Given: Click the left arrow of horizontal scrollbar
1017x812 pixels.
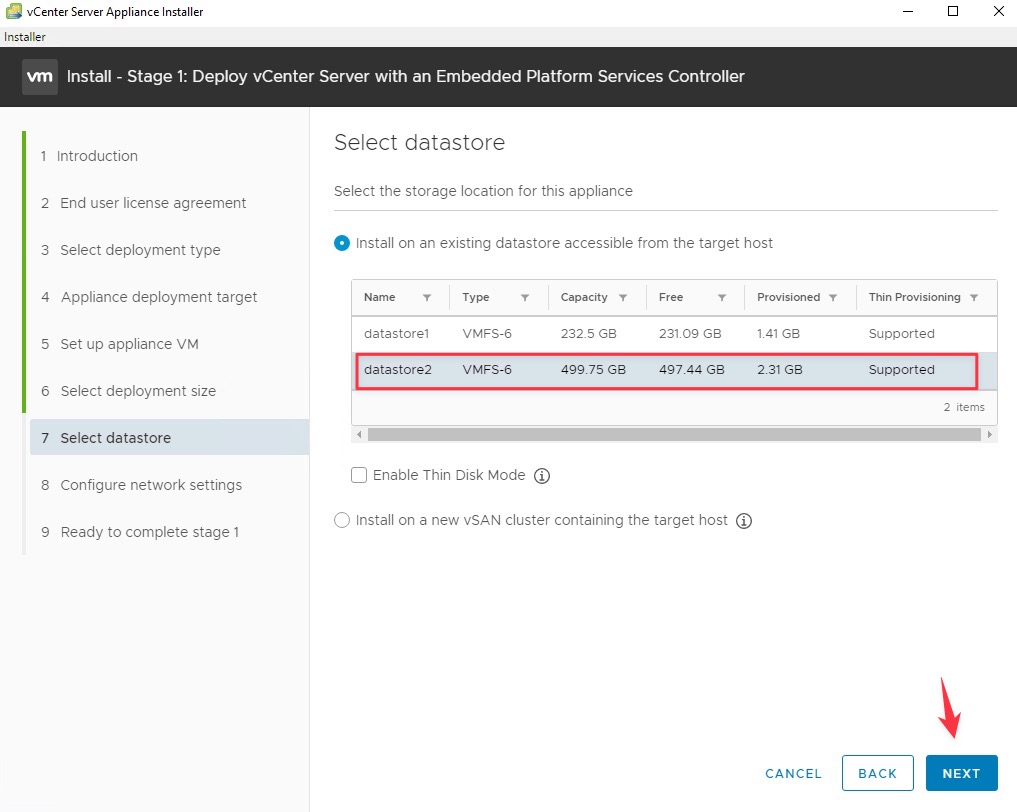Looking at the screenshot, I should (359, 435).
